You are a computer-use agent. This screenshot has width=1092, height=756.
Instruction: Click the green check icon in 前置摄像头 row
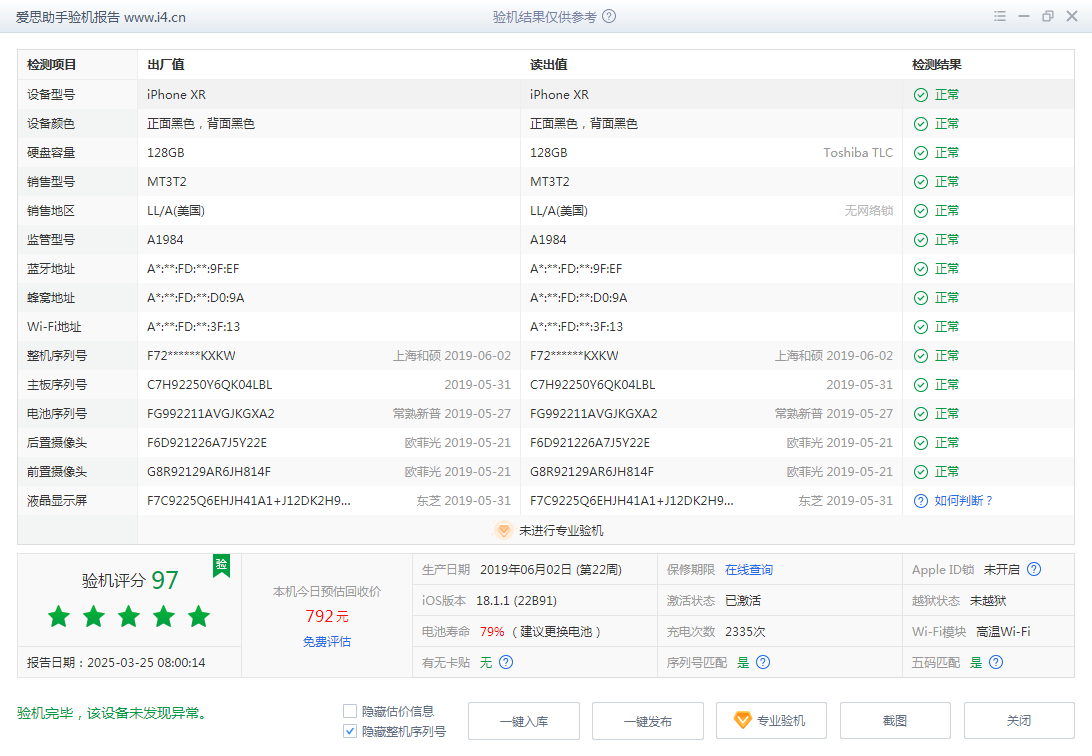point(921,472)
